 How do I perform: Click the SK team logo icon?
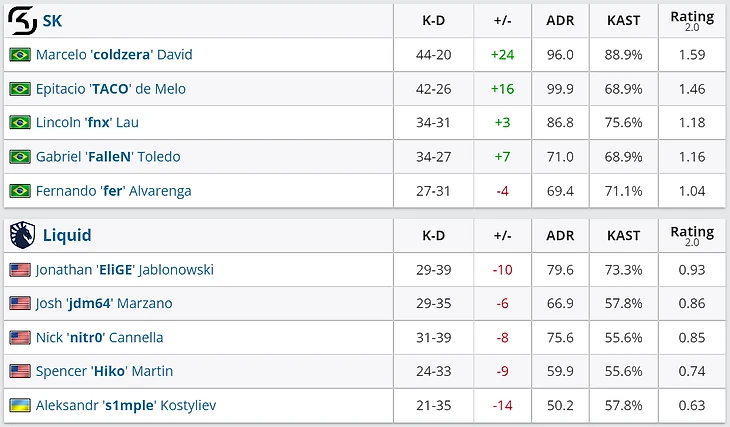pyautogui.click(x=22, y=20)
